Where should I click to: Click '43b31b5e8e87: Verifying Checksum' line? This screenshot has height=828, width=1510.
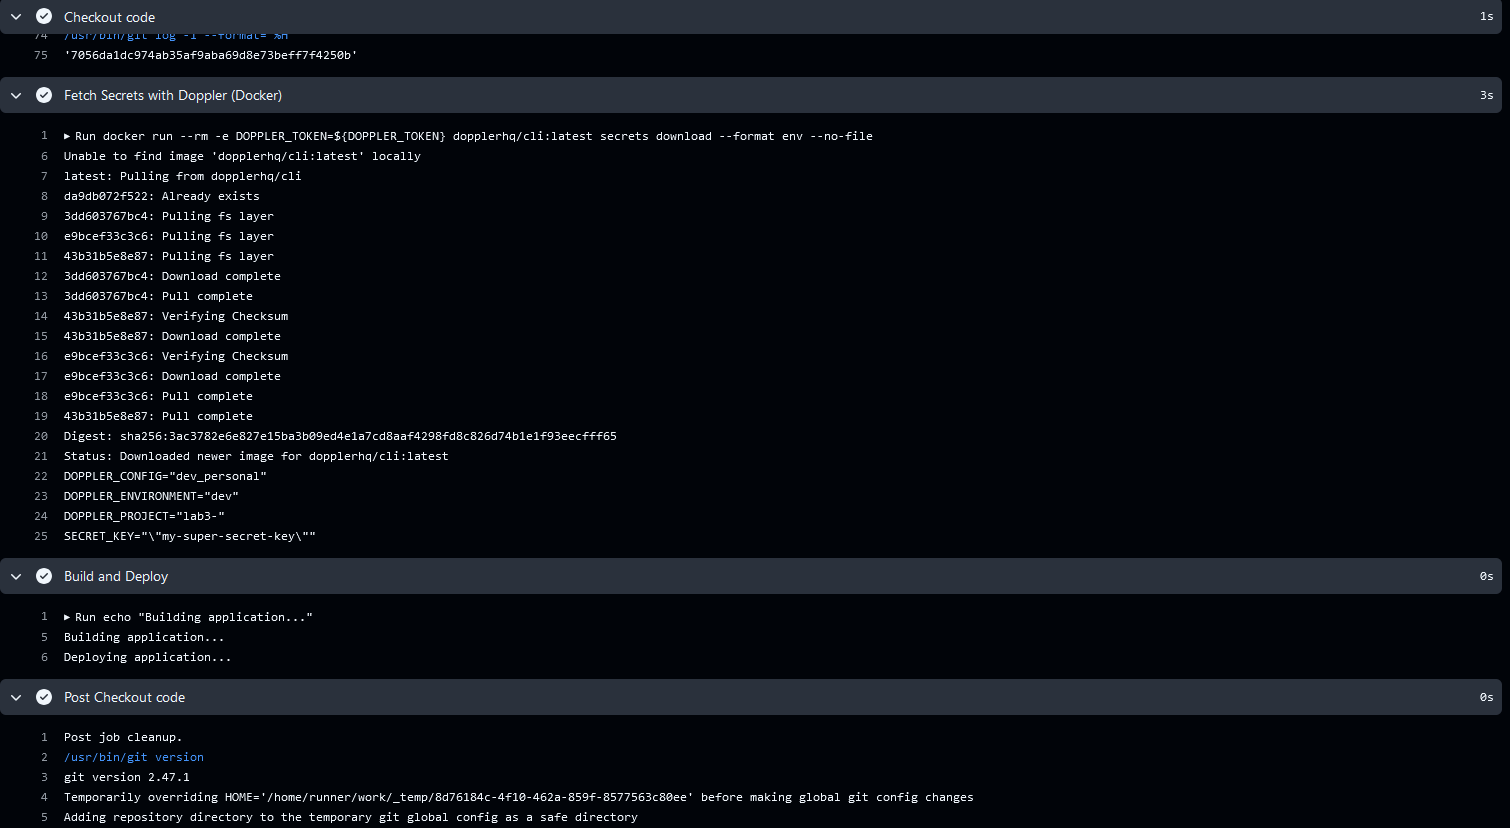[x=176, y=316]
